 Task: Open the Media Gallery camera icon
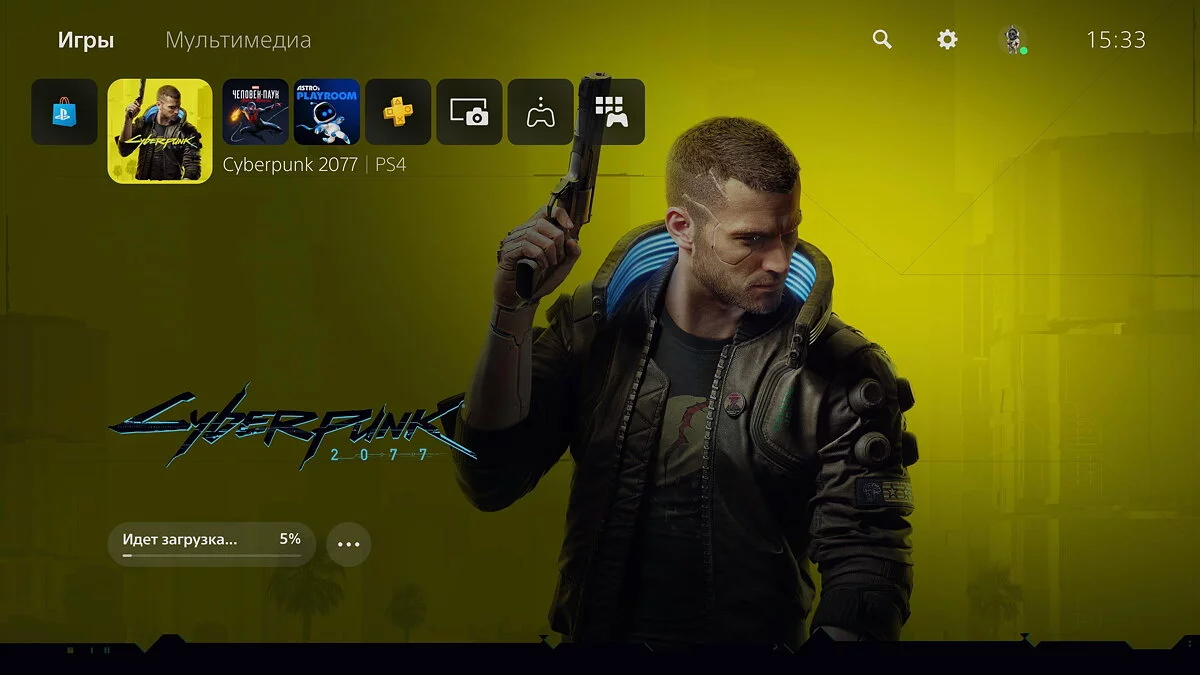coord(469,112)
